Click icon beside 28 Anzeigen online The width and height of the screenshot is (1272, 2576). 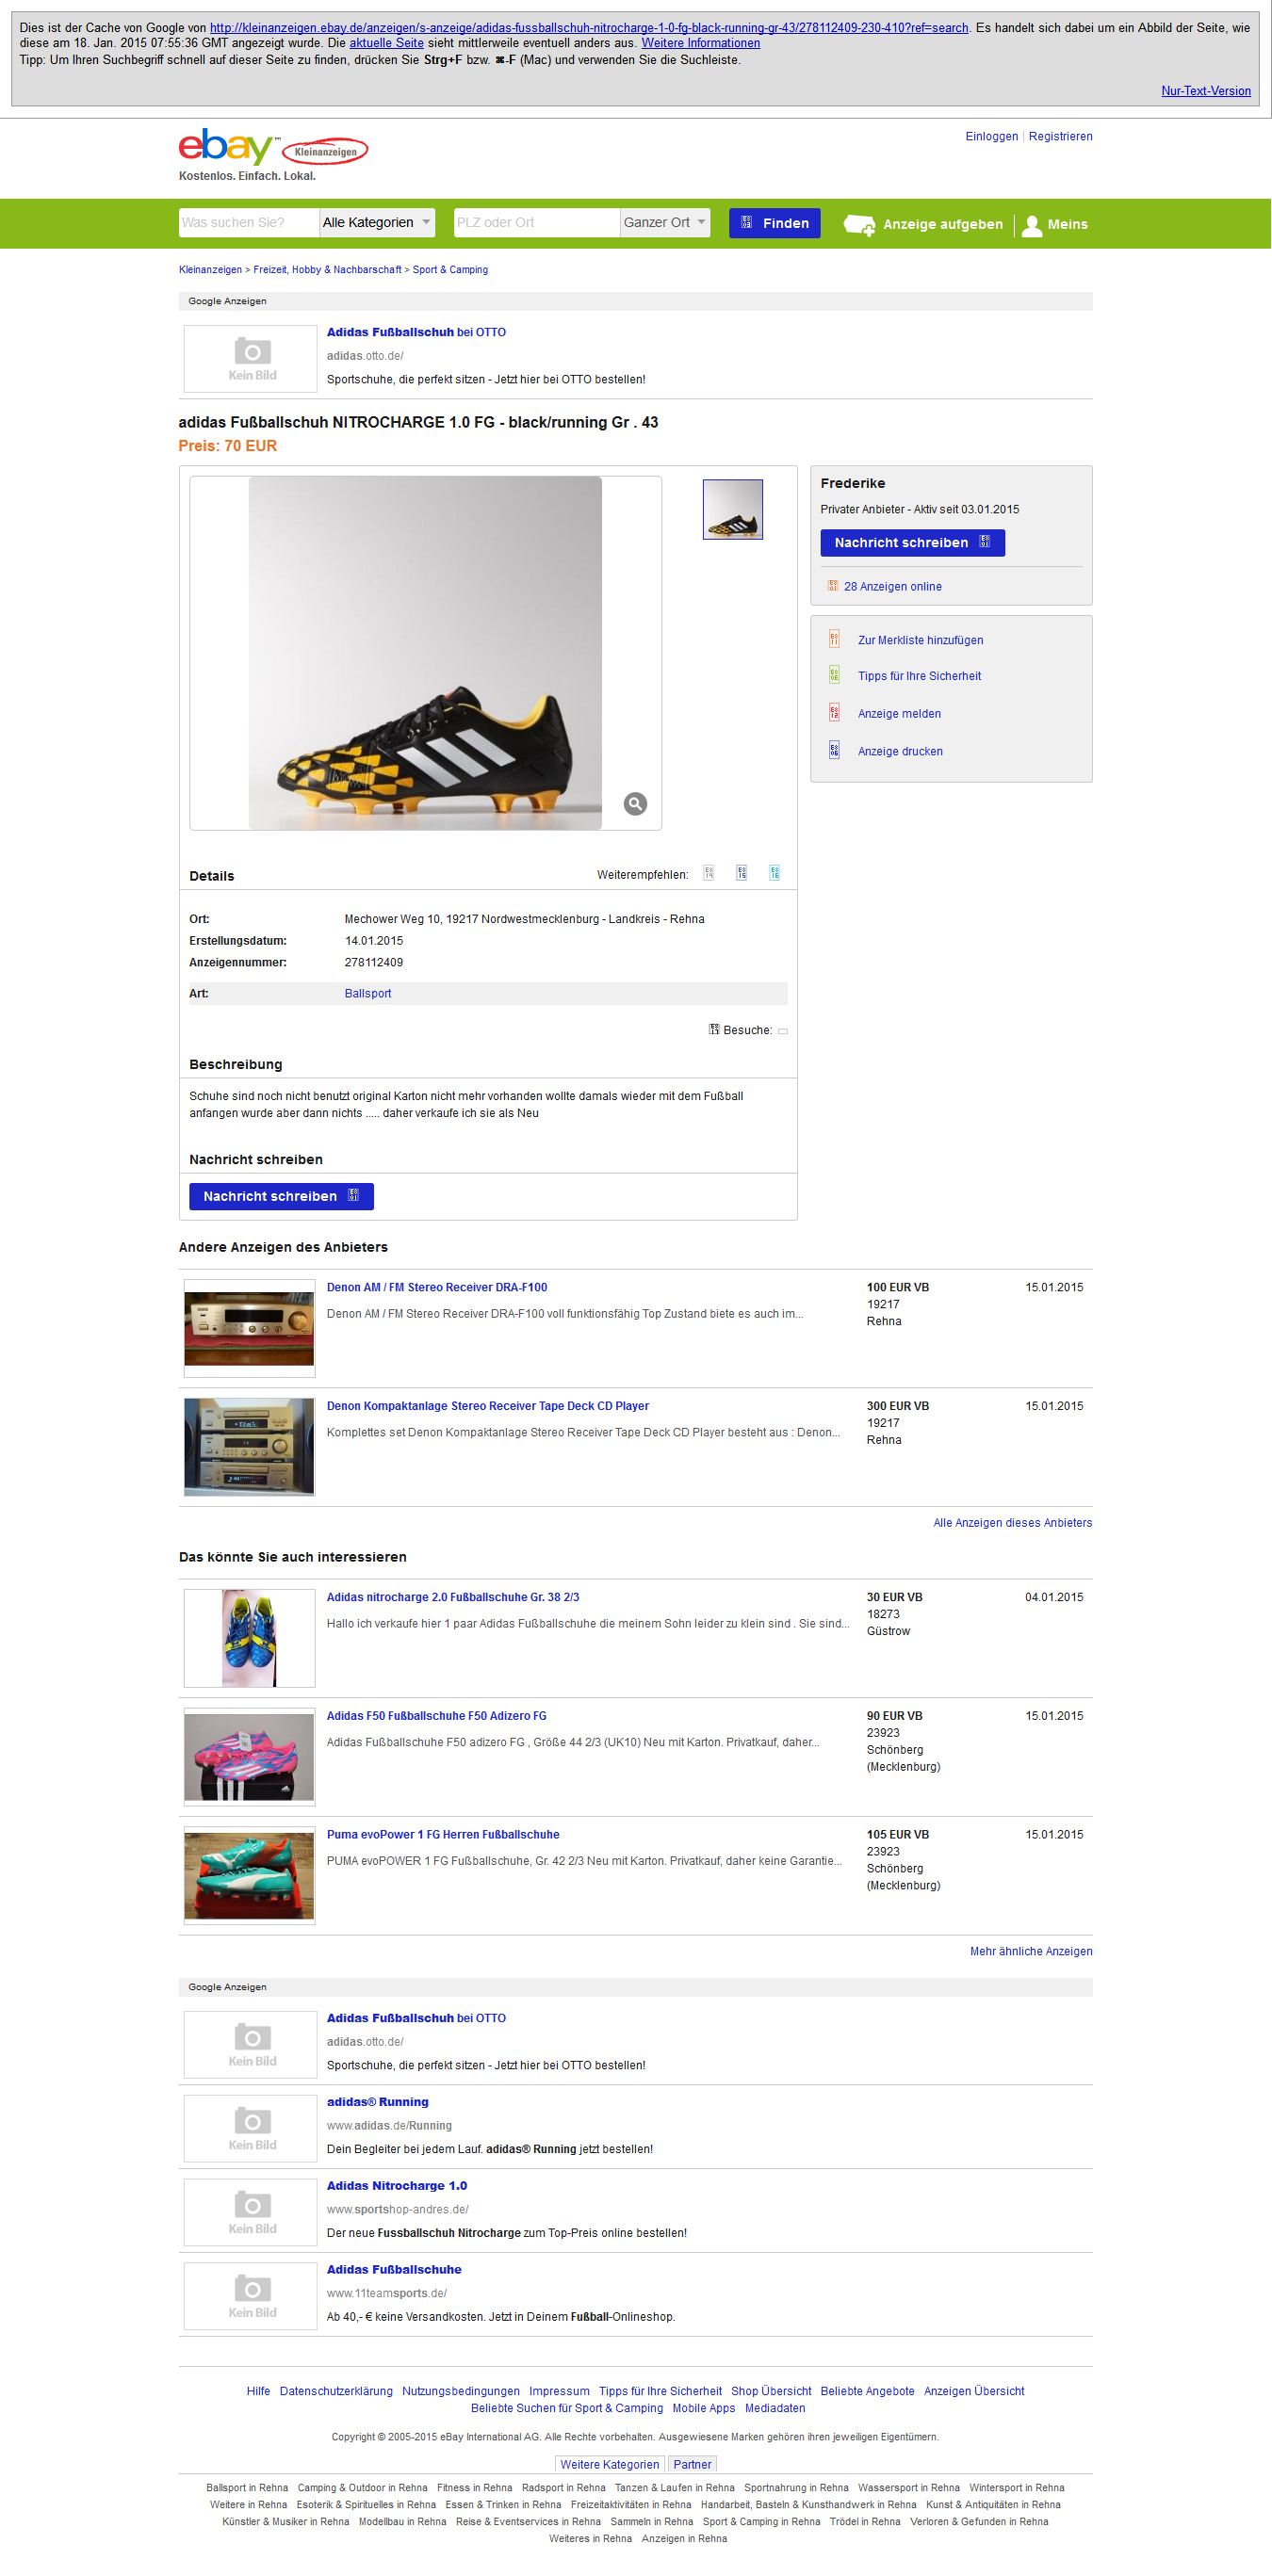[833, 586]
